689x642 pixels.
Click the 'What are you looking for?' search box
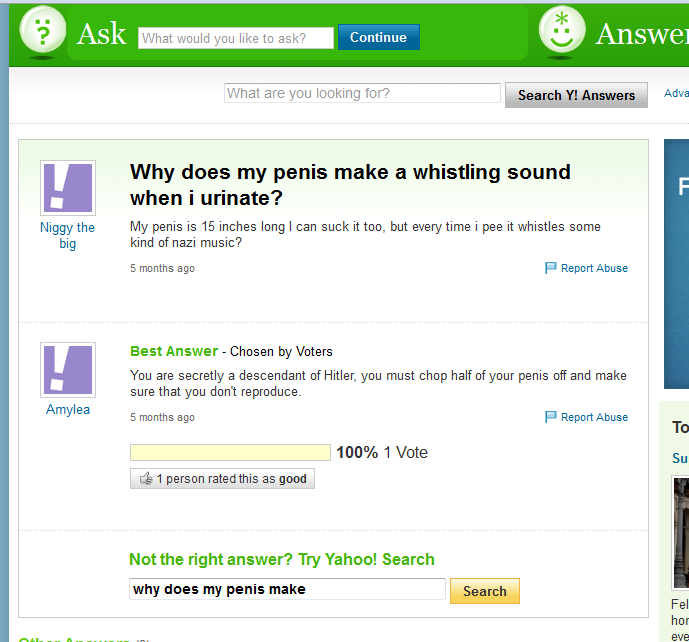[362, 94]
